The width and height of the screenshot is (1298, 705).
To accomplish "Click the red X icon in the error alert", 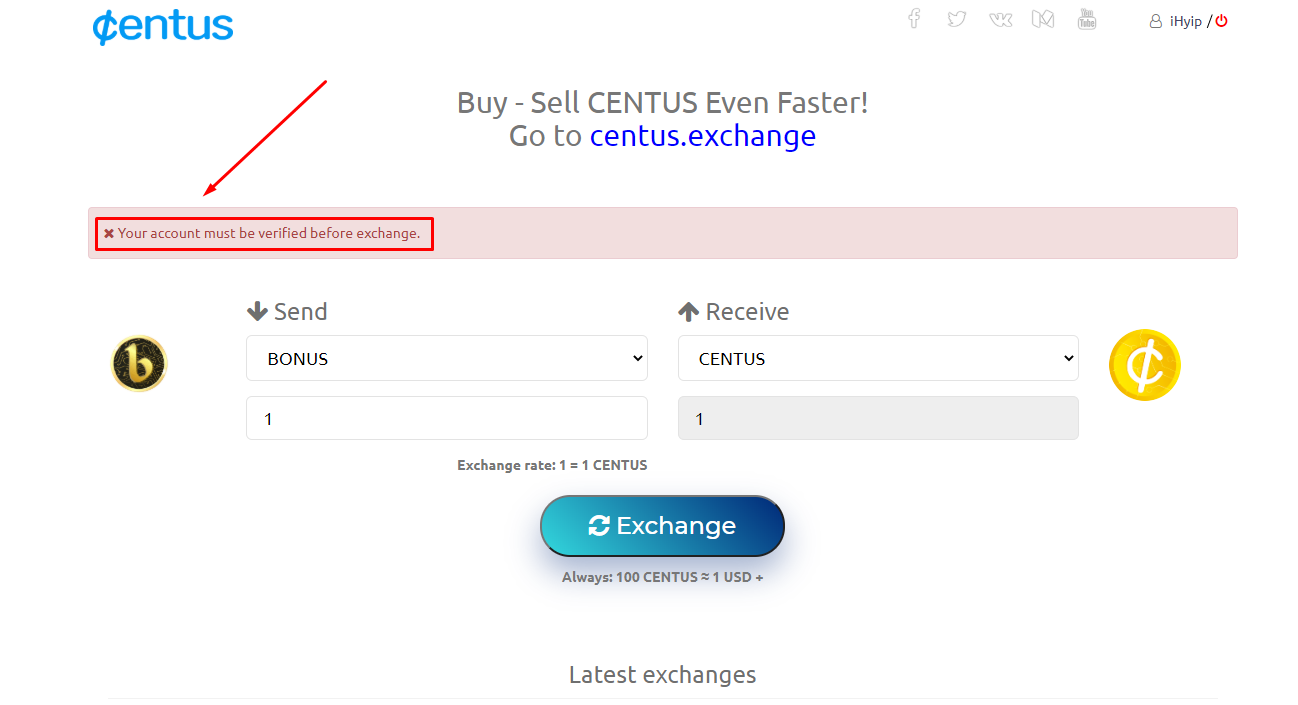I will (x=109, y=233).
